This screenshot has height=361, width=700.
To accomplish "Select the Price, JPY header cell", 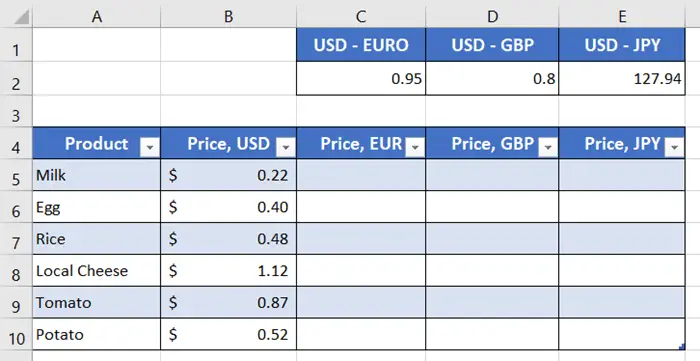I will (622, 143).
